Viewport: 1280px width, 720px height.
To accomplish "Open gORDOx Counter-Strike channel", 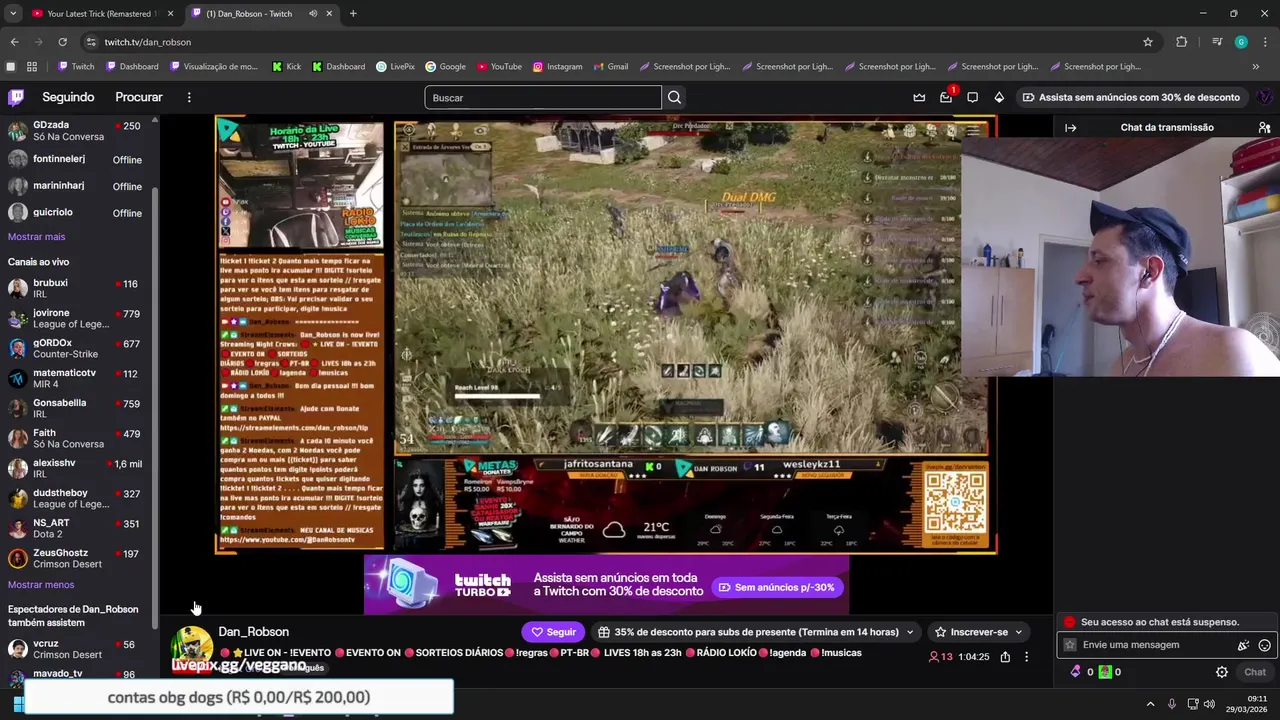I will pyautogui.click(x=78, y=349).
